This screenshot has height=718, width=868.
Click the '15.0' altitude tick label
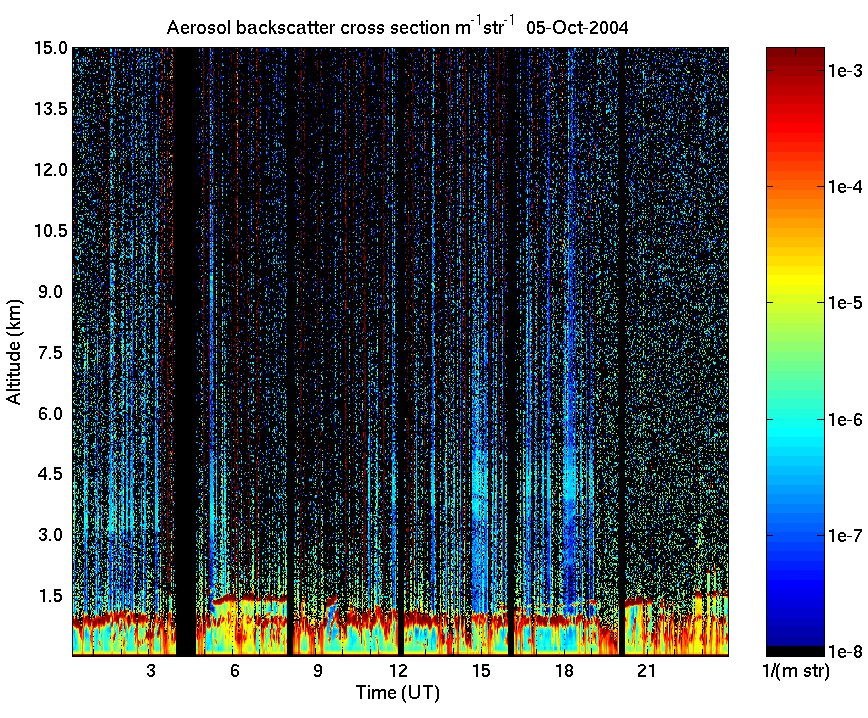[51, 48]
